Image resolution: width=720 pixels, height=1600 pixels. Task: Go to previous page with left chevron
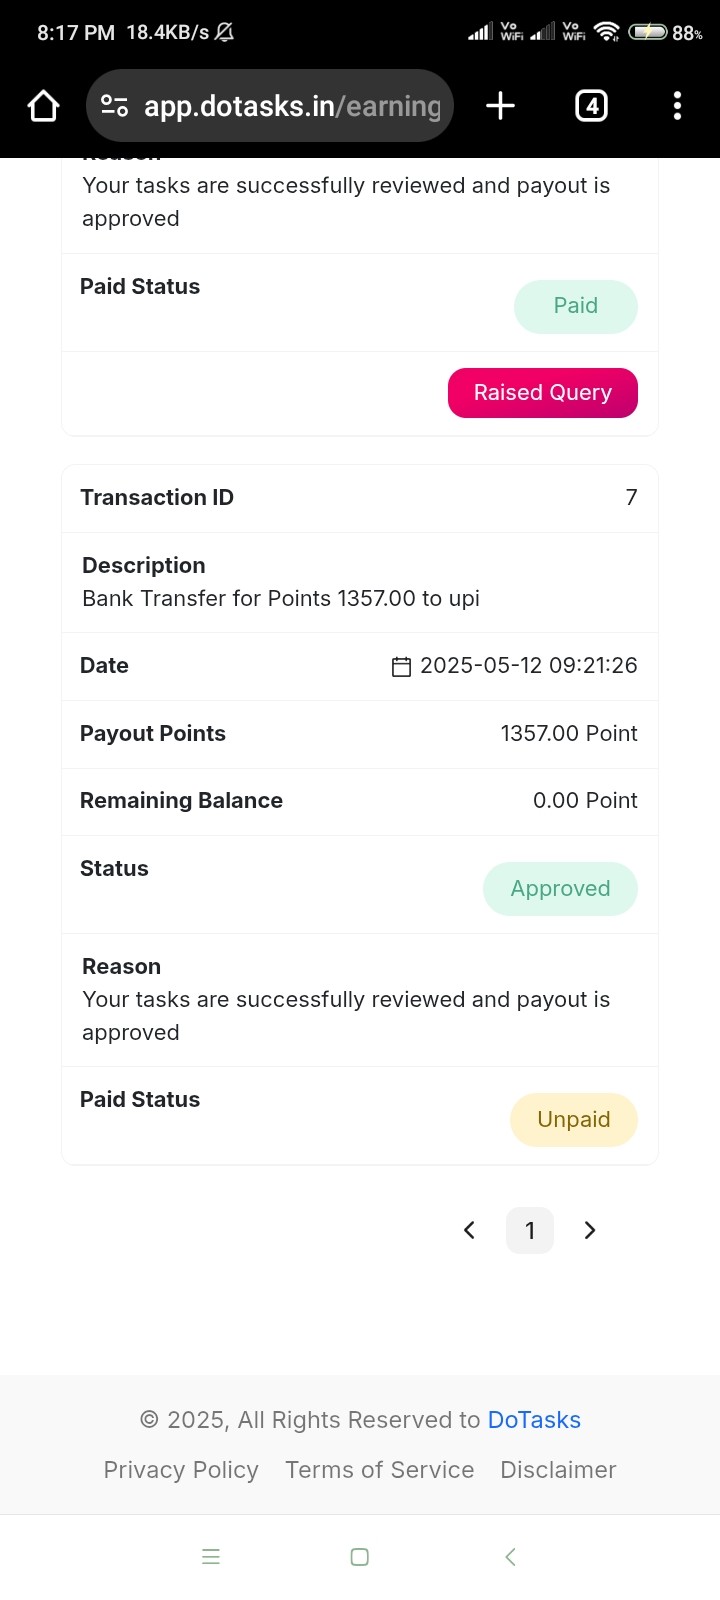click(469, 1230)
